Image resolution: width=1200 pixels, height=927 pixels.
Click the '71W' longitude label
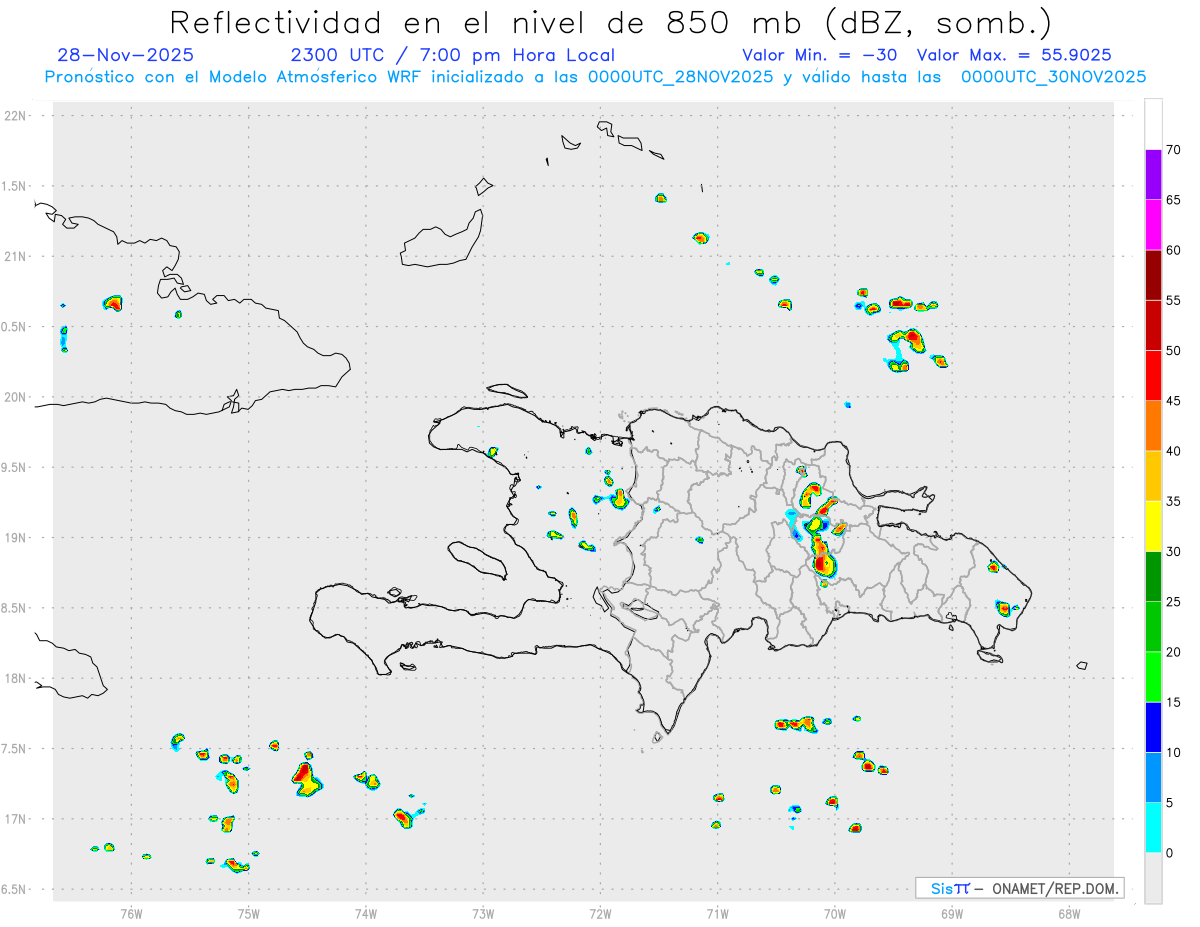coord(717,913)
